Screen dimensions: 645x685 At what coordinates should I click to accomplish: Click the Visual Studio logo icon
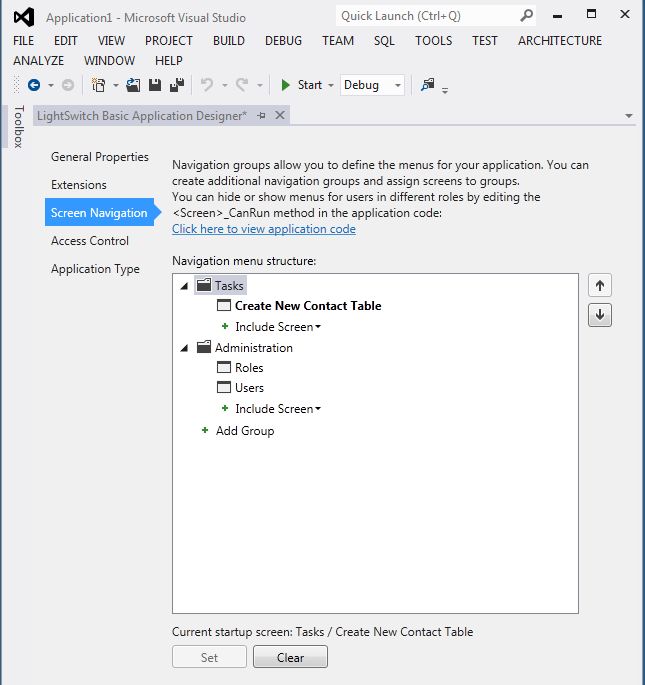coord(24,17)
